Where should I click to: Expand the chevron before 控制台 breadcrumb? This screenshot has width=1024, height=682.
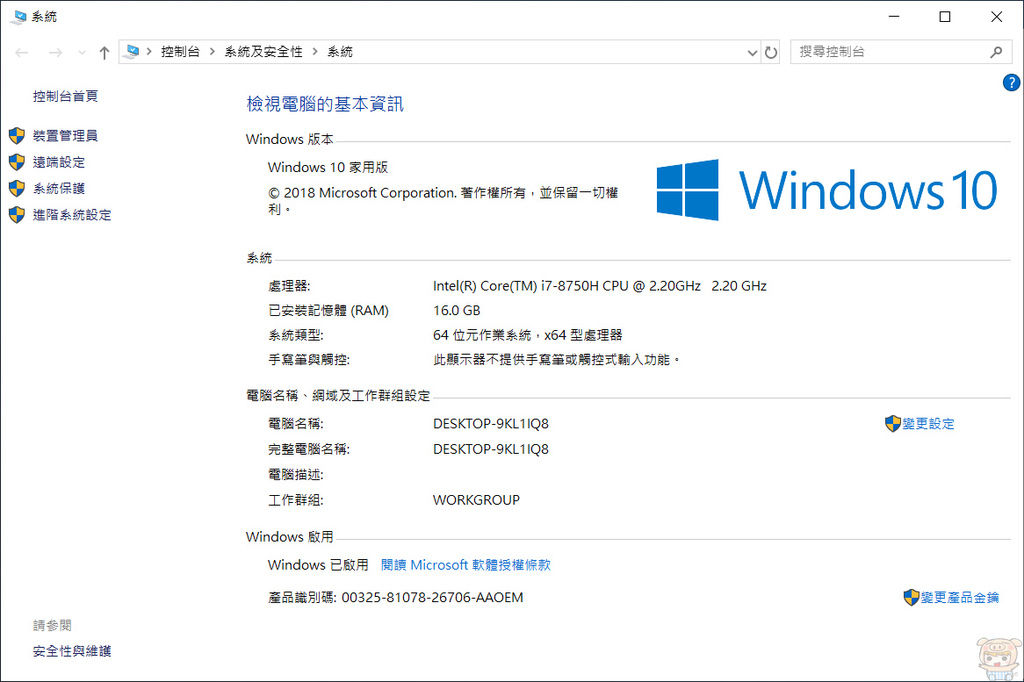[149, 52]
